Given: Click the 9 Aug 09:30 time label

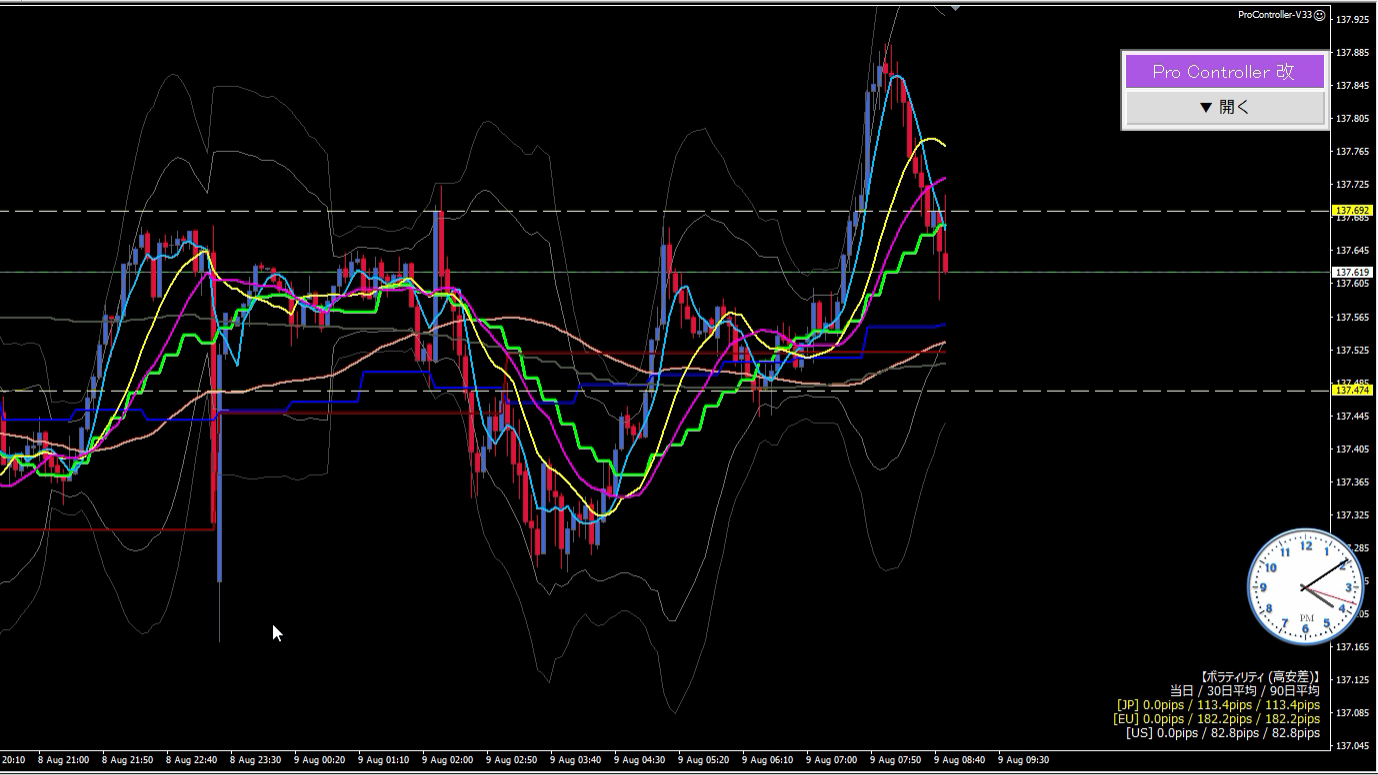Looking at the screenshot, I should (1023, 760).
